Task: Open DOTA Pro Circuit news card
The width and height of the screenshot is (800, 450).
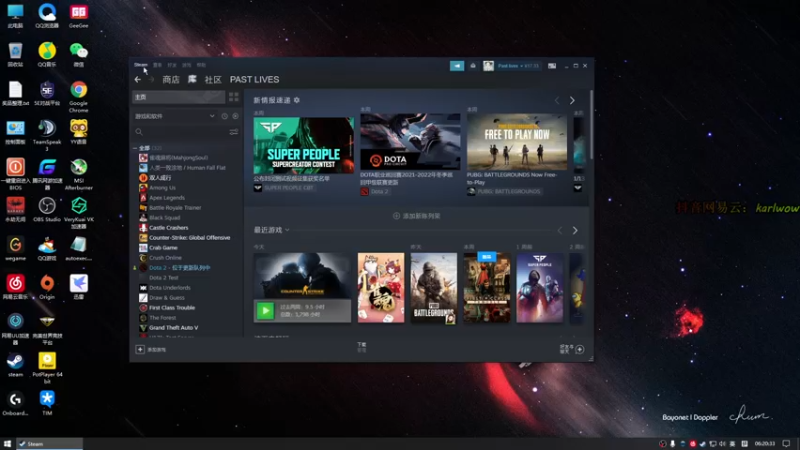Action: coord(410,141)
